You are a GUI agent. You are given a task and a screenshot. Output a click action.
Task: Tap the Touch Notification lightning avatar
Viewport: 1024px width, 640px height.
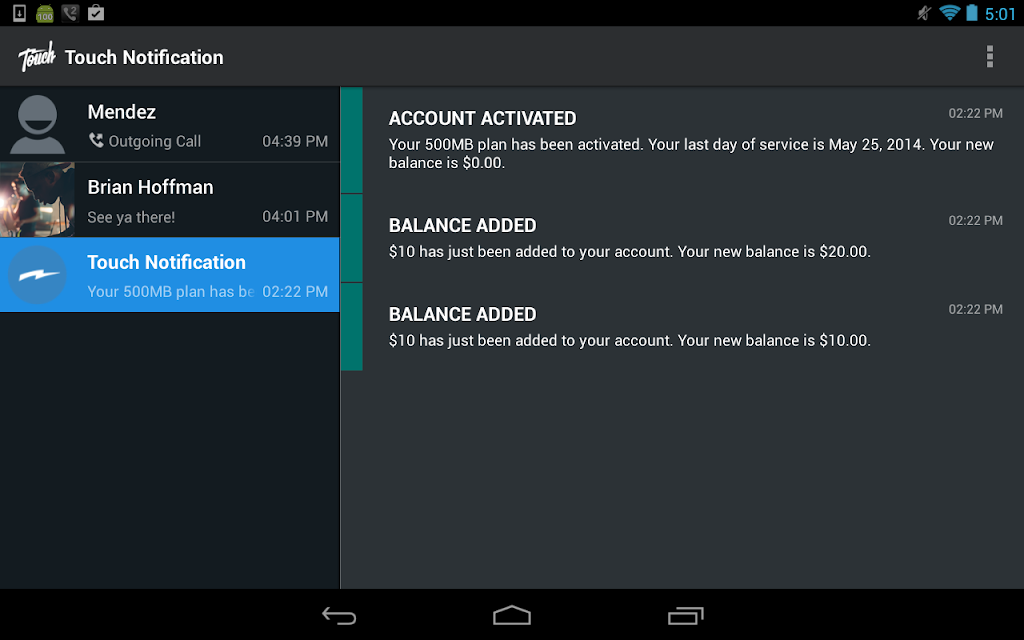click(37, 275)
